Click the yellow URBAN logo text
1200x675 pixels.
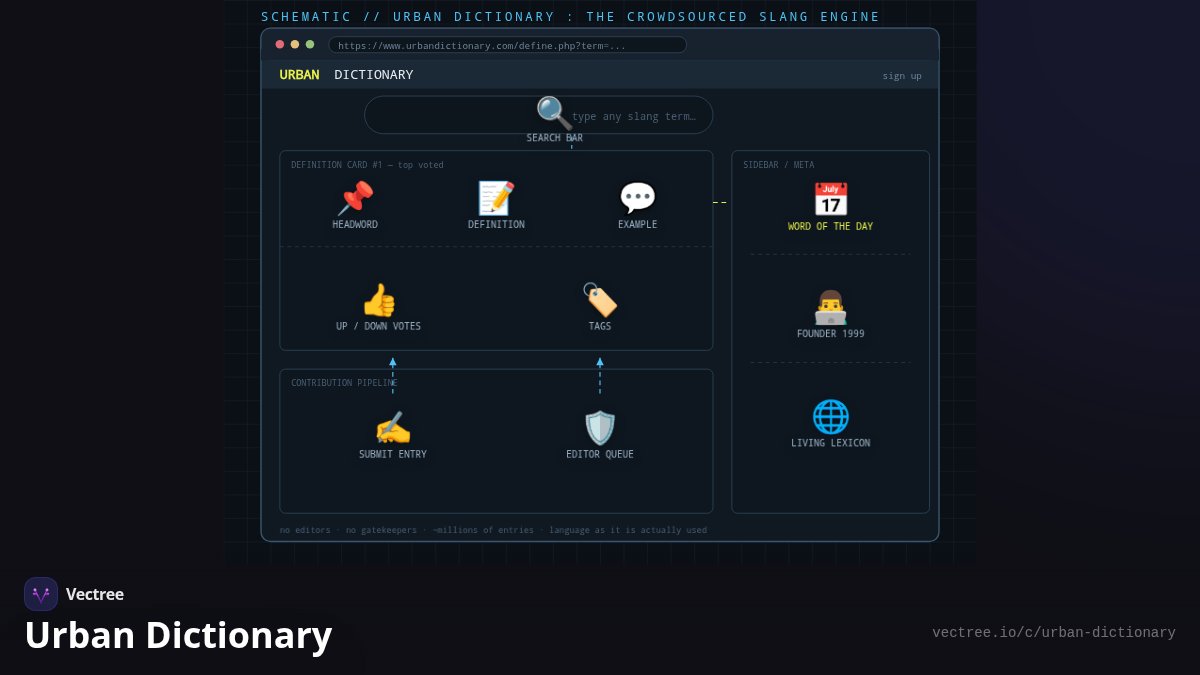tap(299, 75)
